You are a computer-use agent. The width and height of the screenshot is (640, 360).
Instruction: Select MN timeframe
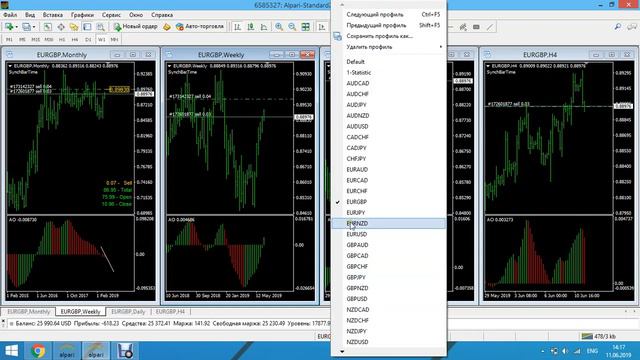pos(114,40)
